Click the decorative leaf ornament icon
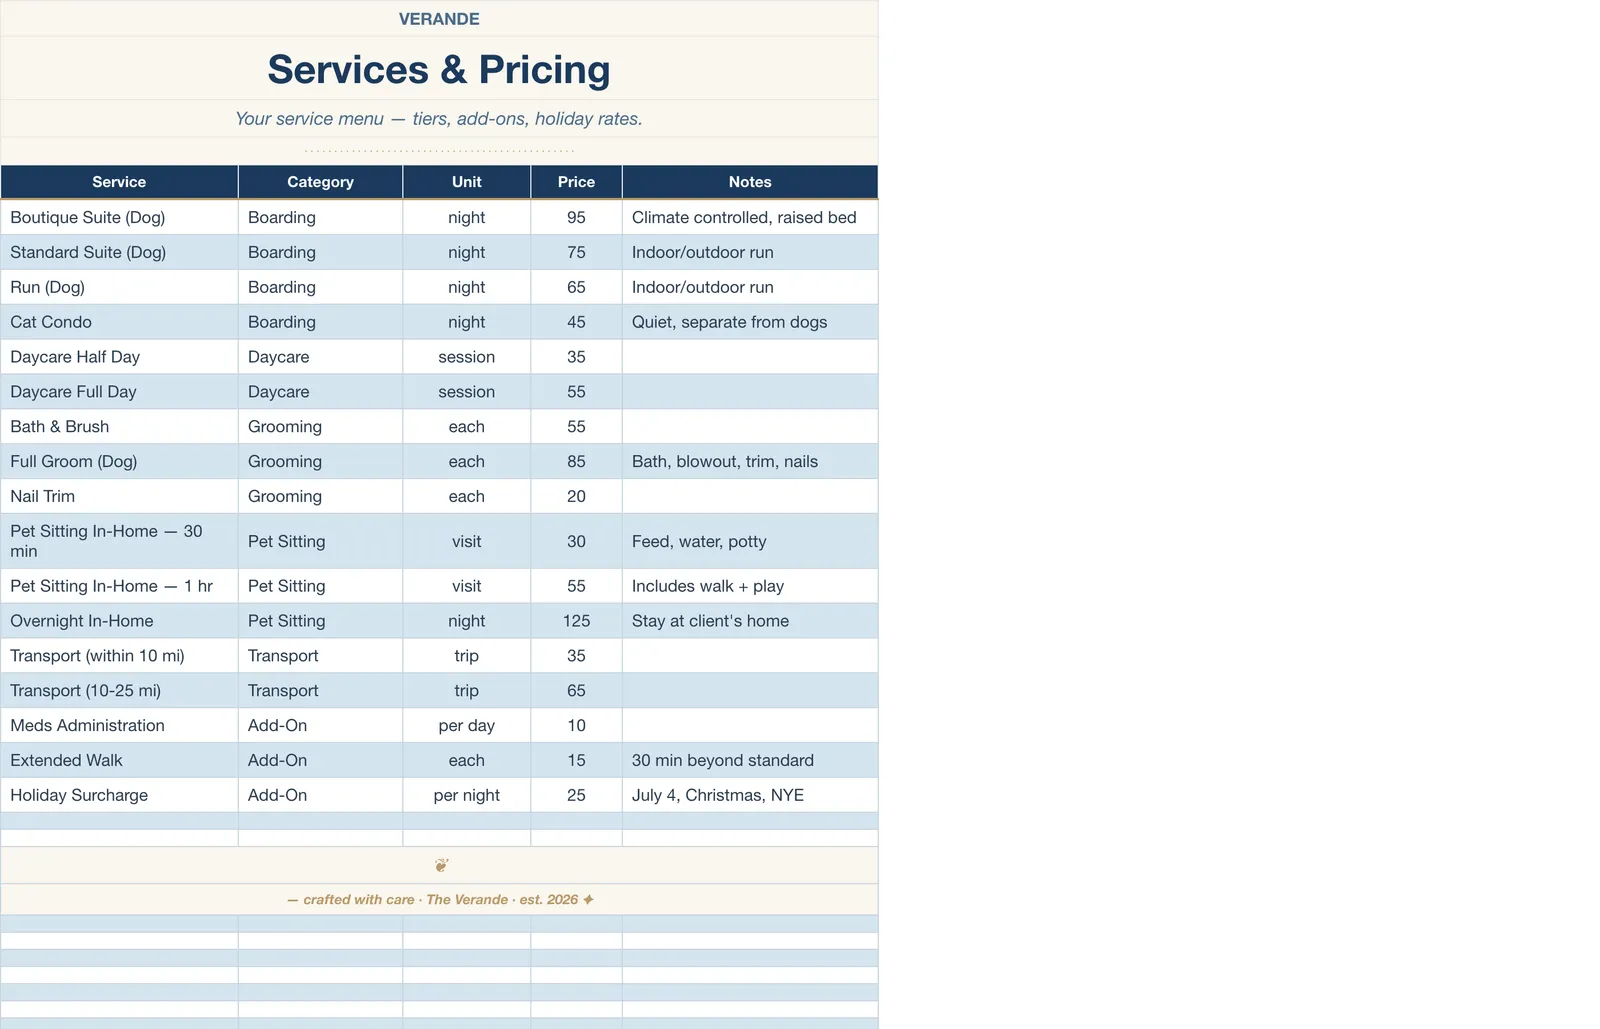The height and width of the screenshot is (1029, 1600). (441, 865)
